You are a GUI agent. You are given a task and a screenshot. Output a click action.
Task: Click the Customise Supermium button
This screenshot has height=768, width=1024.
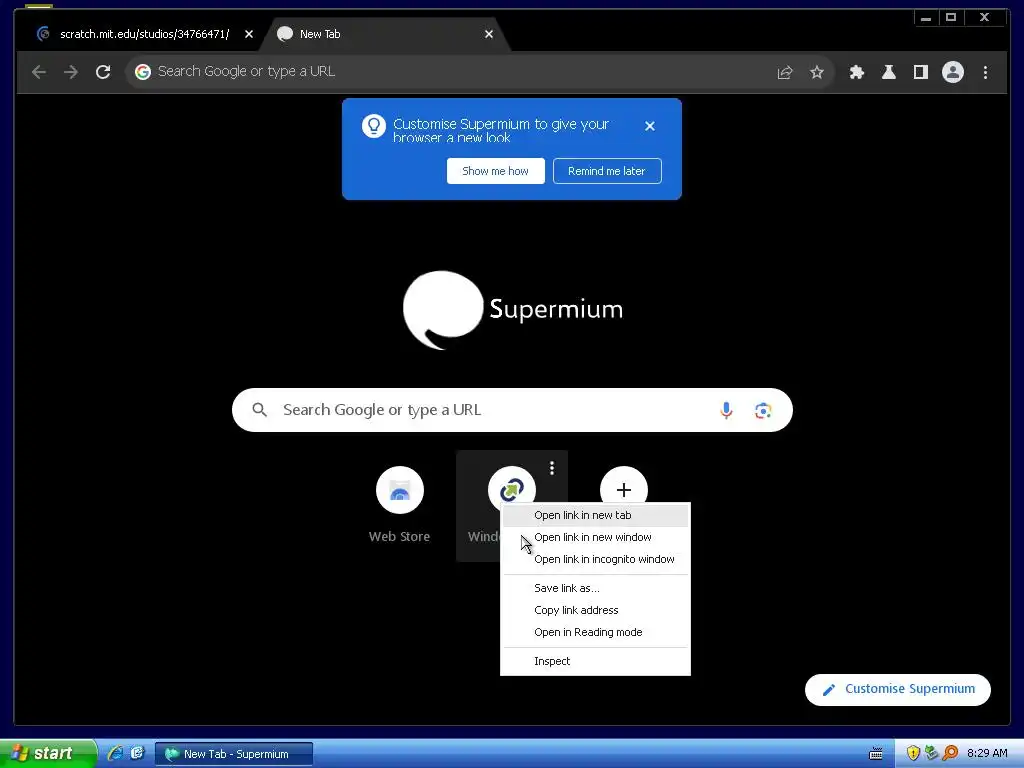tap(898, 690)
